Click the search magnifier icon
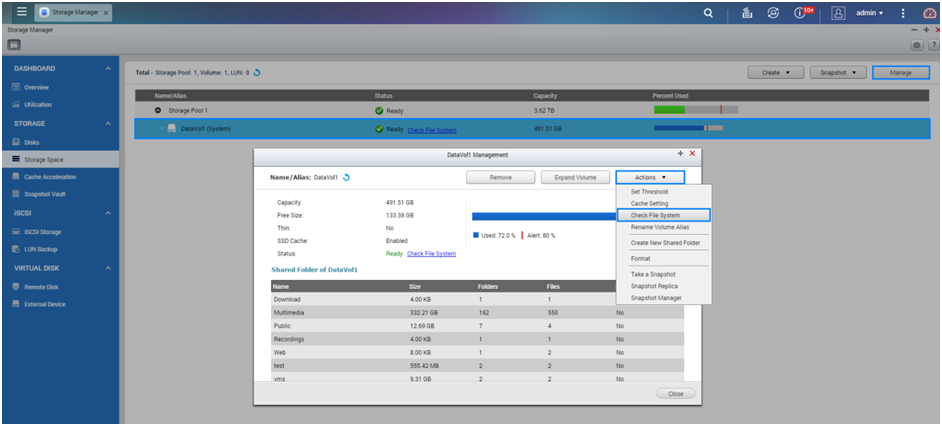 point(709,13)
